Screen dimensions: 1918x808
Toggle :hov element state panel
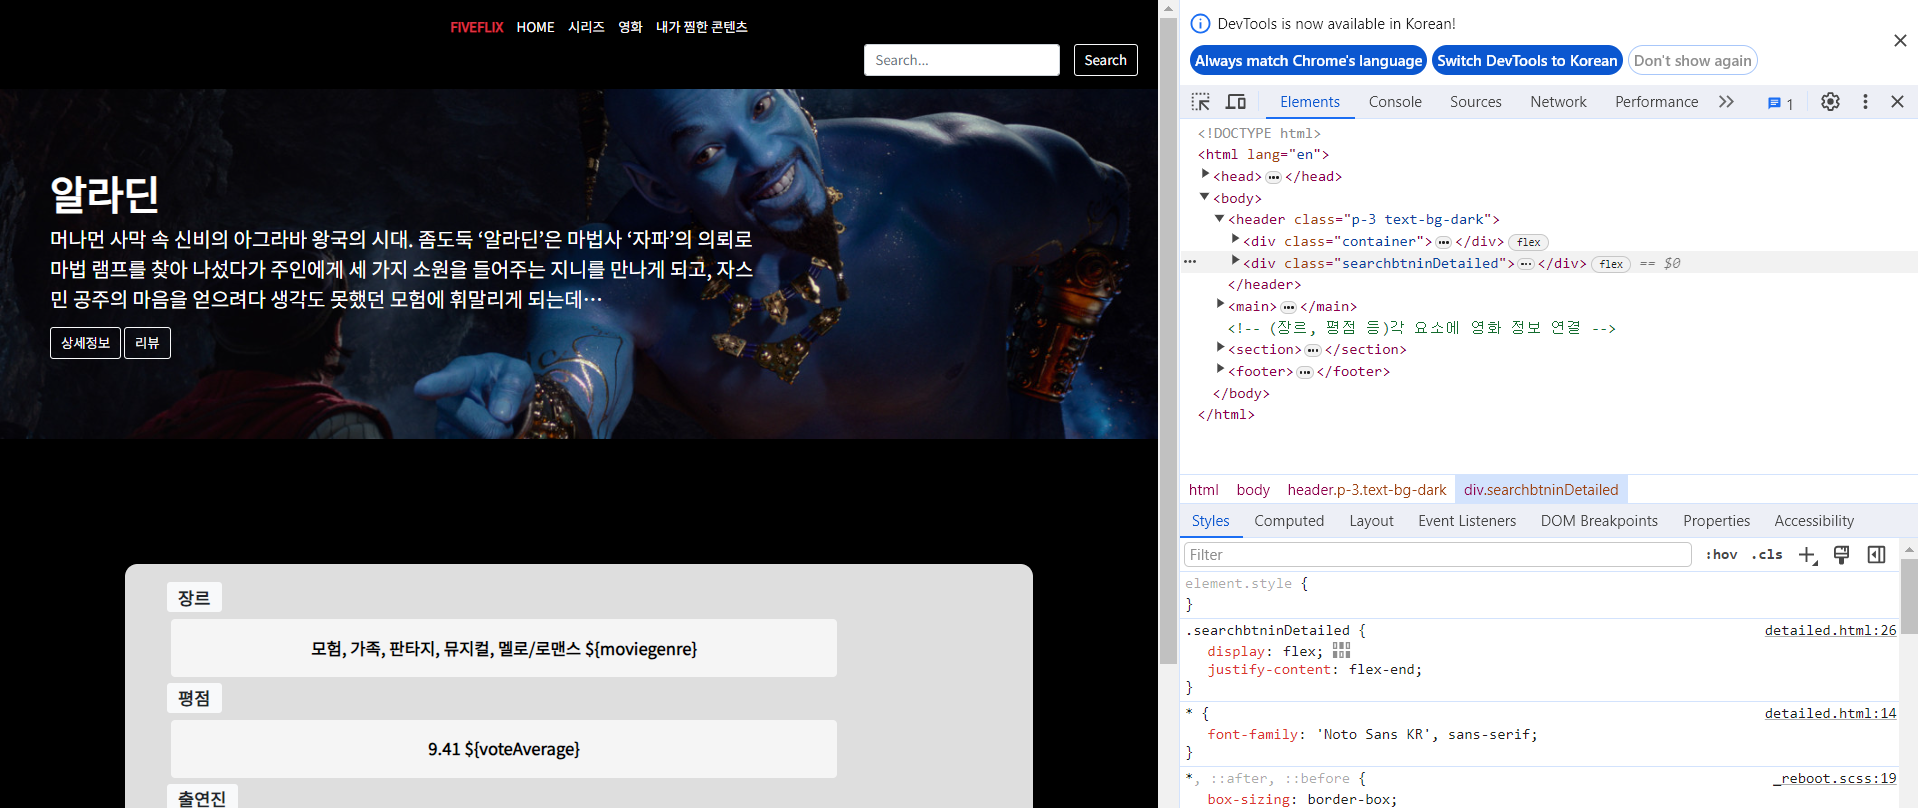(x=1721, y=555)
